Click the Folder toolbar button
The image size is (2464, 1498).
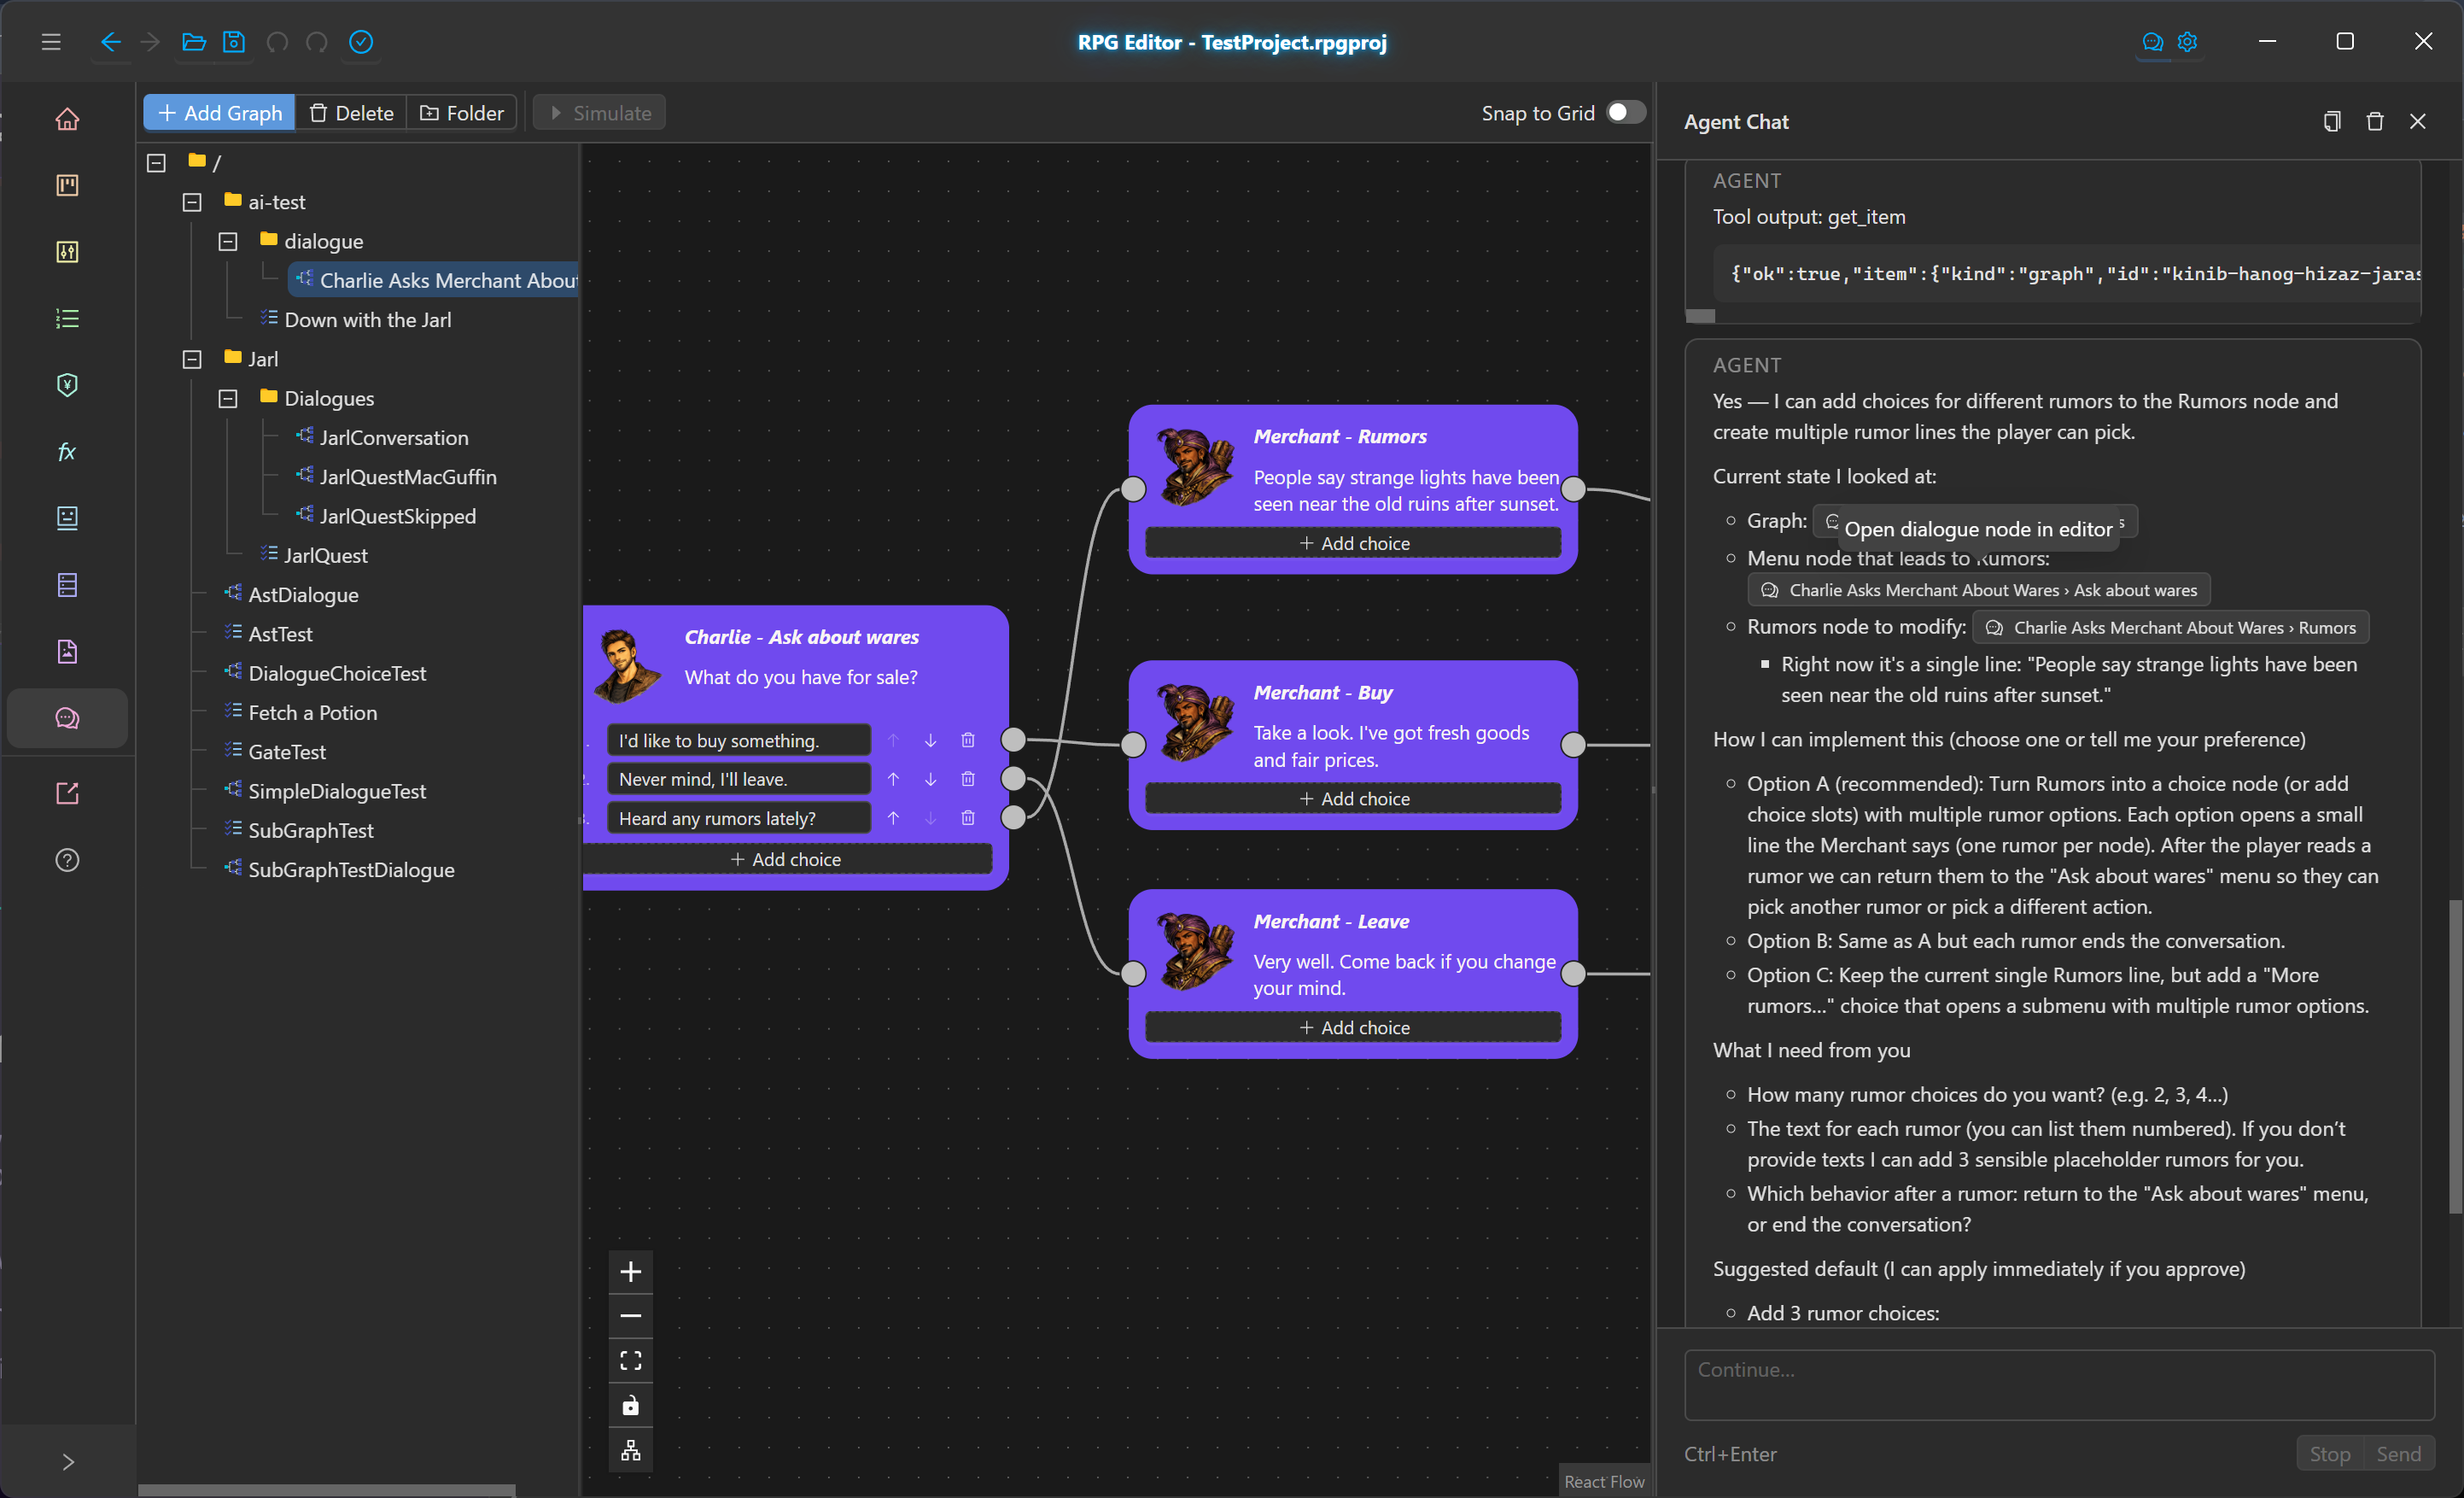point(462,113)
